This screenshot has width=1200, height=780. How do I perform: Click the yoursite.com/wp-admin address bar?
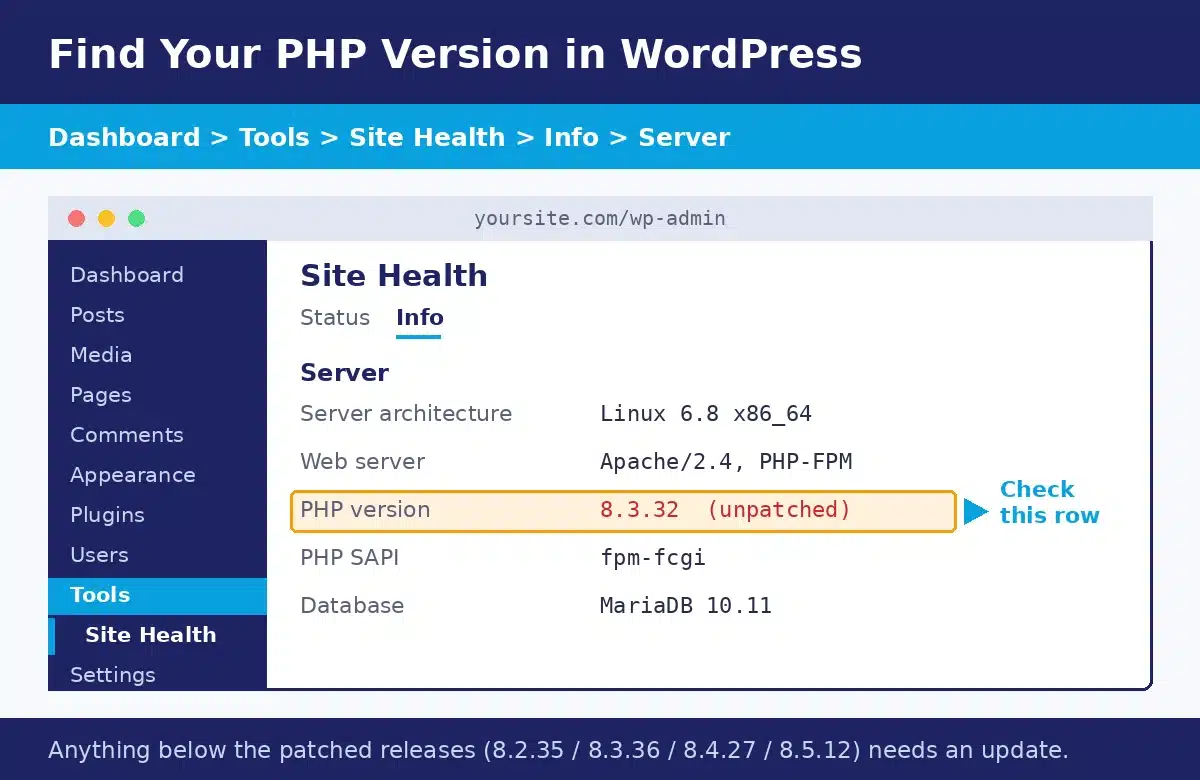(x=600, y=218)
